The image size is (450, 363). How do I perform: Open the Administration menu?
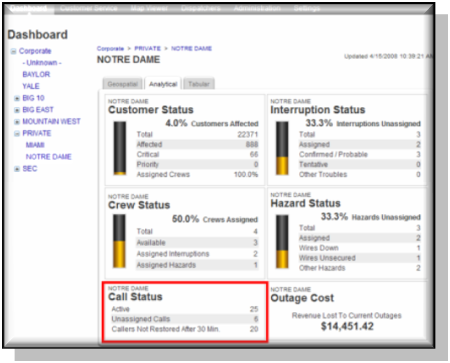pyautogui.click(x=257, y=8)
